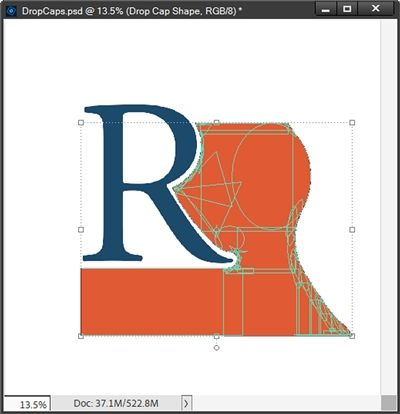
Task: Click the middle-left transform handle
Action: click(x=81, y=230)
